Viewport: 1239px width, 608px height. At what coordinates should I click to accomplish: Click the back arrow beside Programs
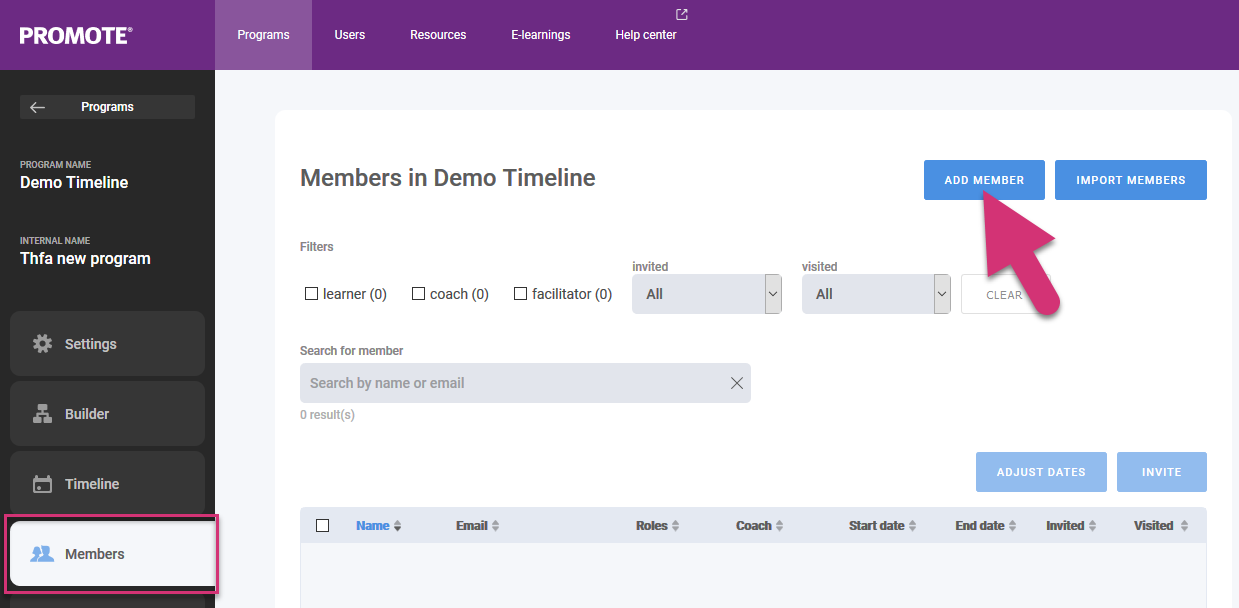[x=38, y=107]
